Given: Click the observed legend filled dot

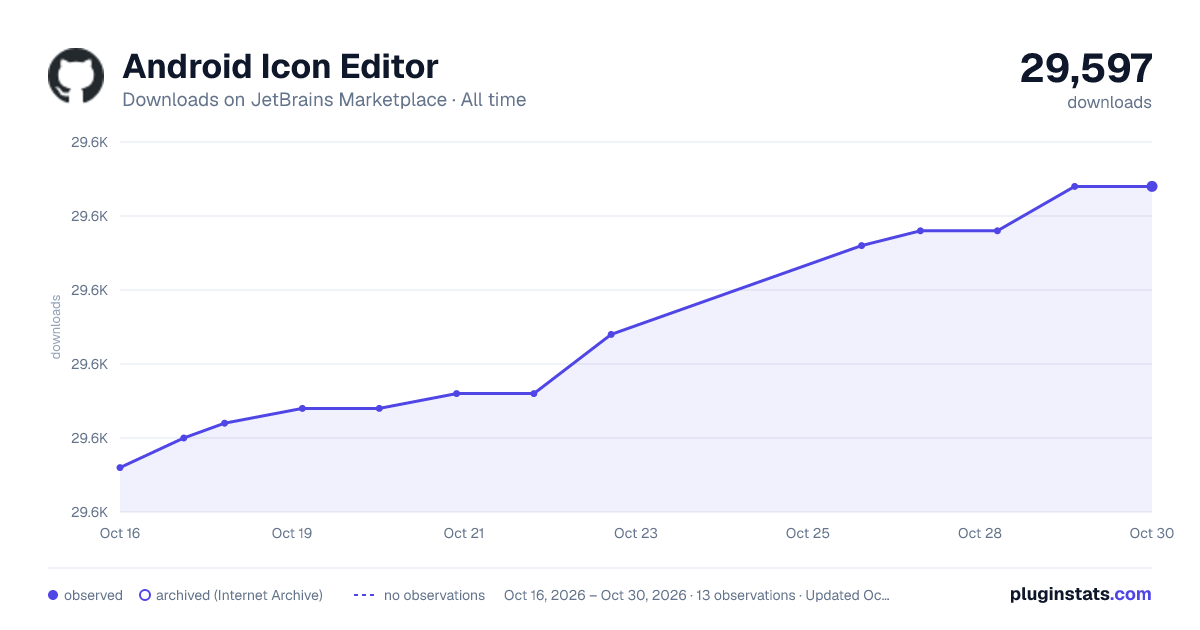Looking at the screenshot, I should coord(53,595).
